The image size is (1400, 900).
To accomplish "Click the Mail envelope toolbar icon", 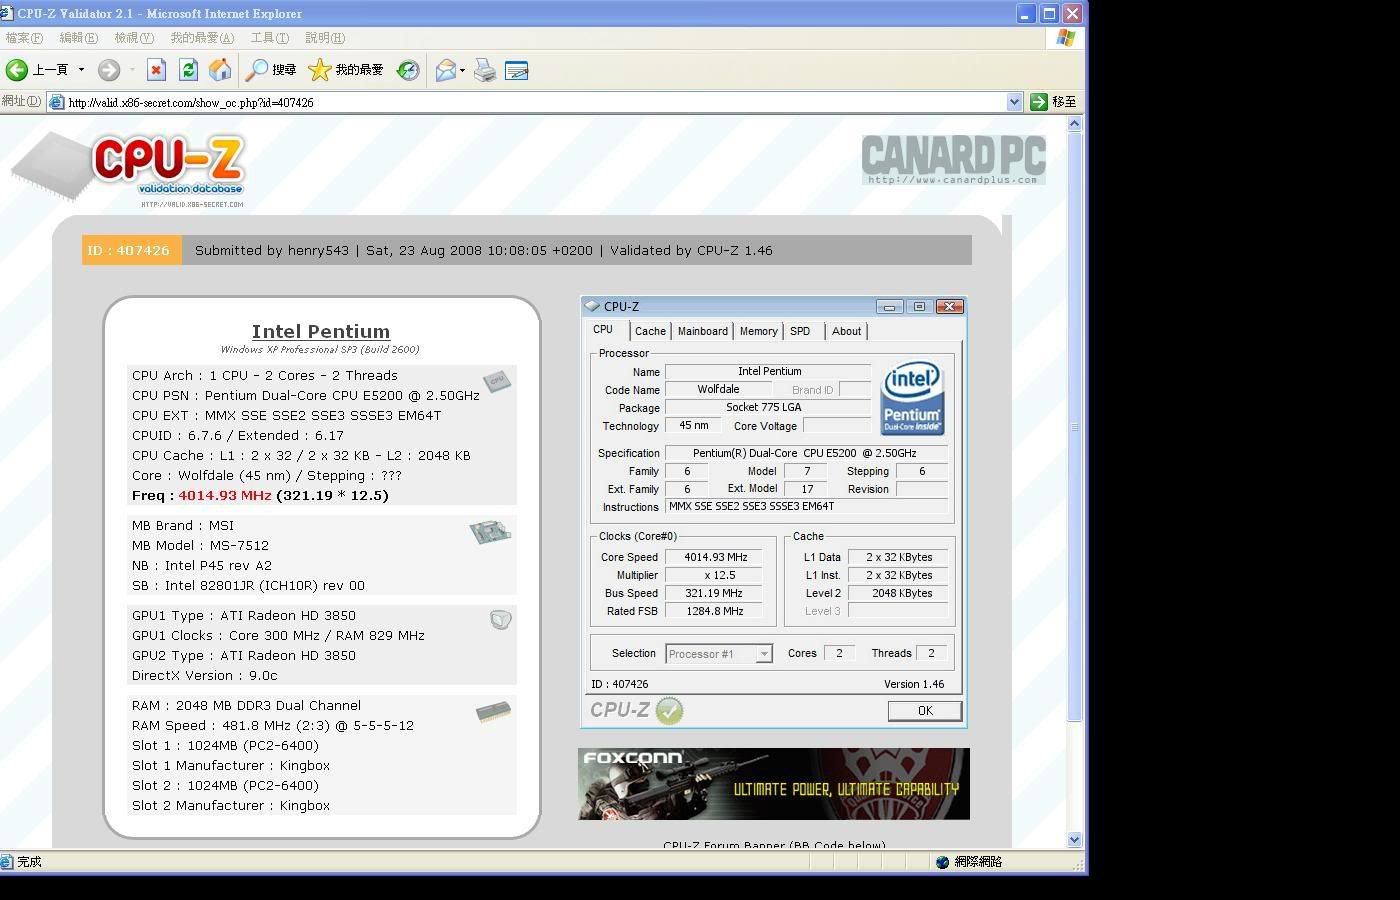I will [446, 70].
